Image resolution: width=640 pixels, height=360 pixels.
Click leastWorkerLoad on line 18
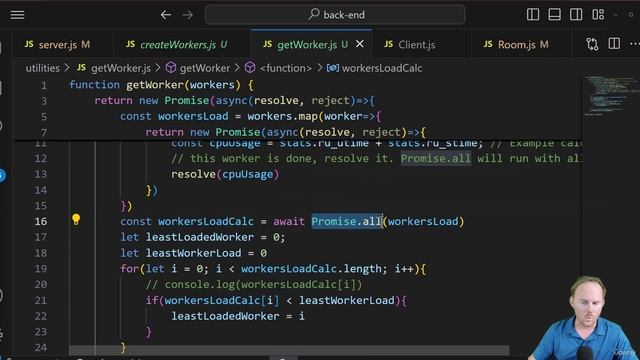click(x=193, y=253)
